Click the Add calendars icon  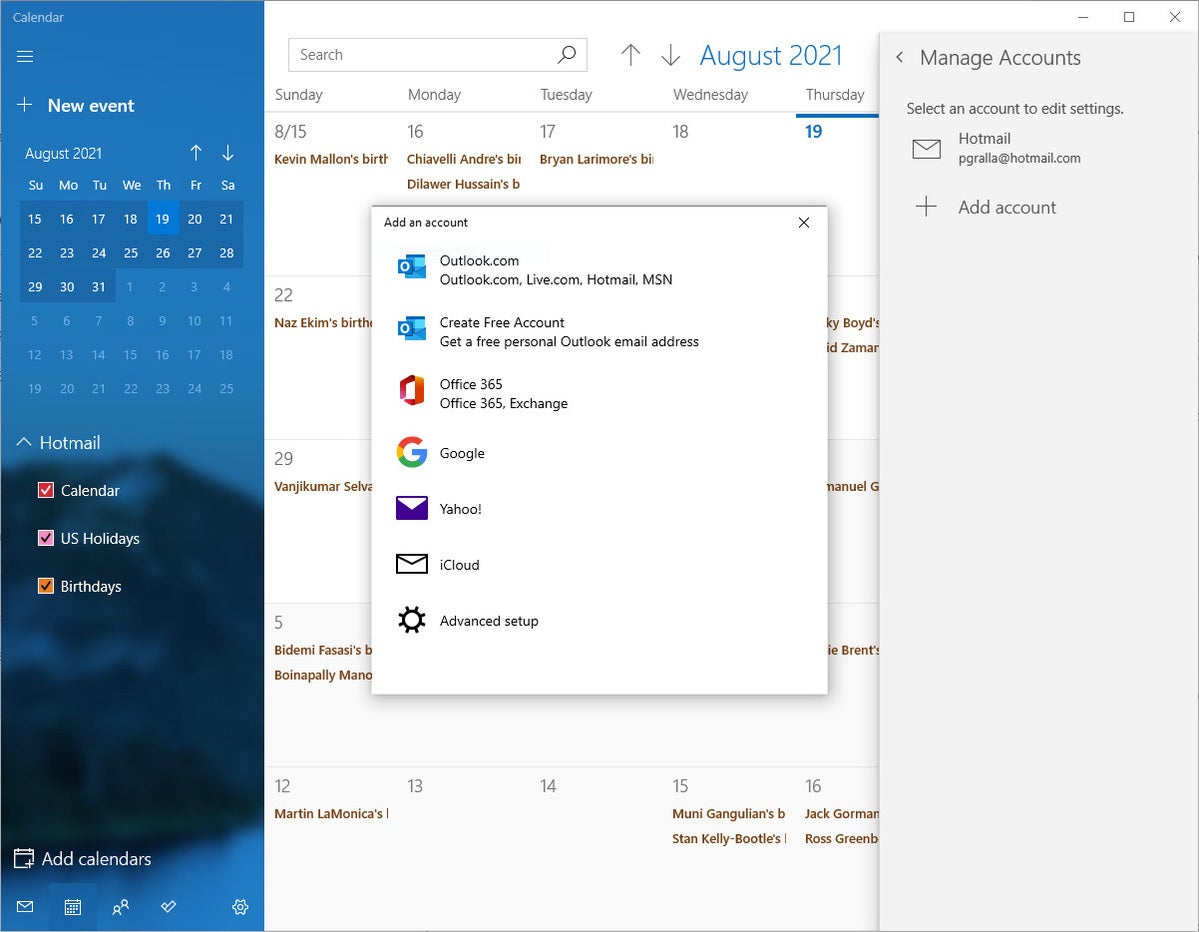[x=24, y=859]
